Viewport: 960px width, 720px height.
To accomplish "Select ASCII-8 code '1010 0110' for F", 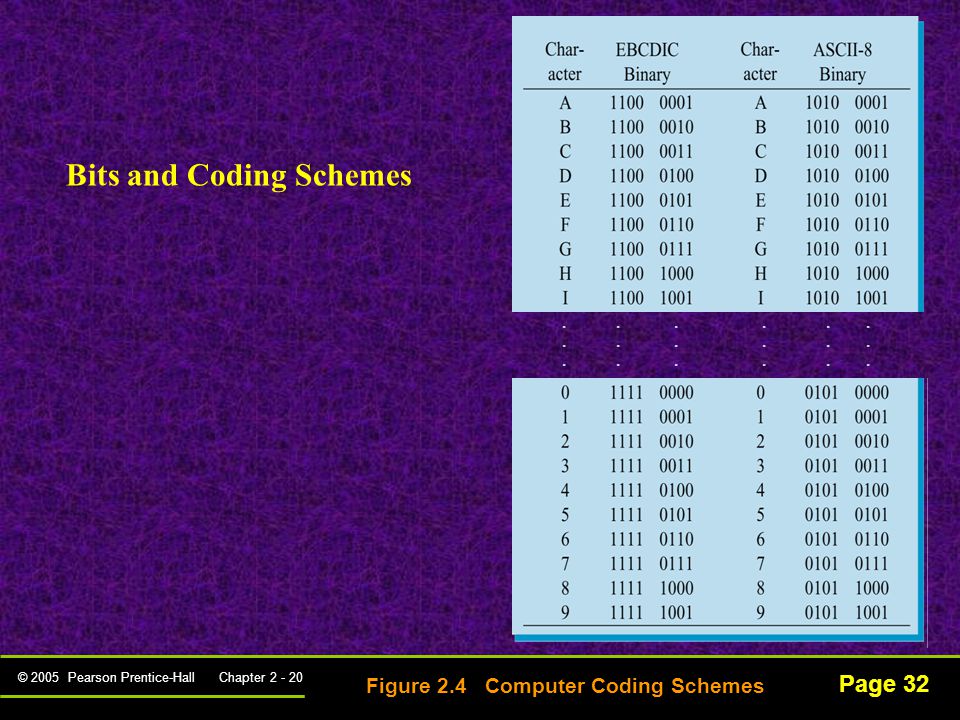I will click(x=847, y=225).
